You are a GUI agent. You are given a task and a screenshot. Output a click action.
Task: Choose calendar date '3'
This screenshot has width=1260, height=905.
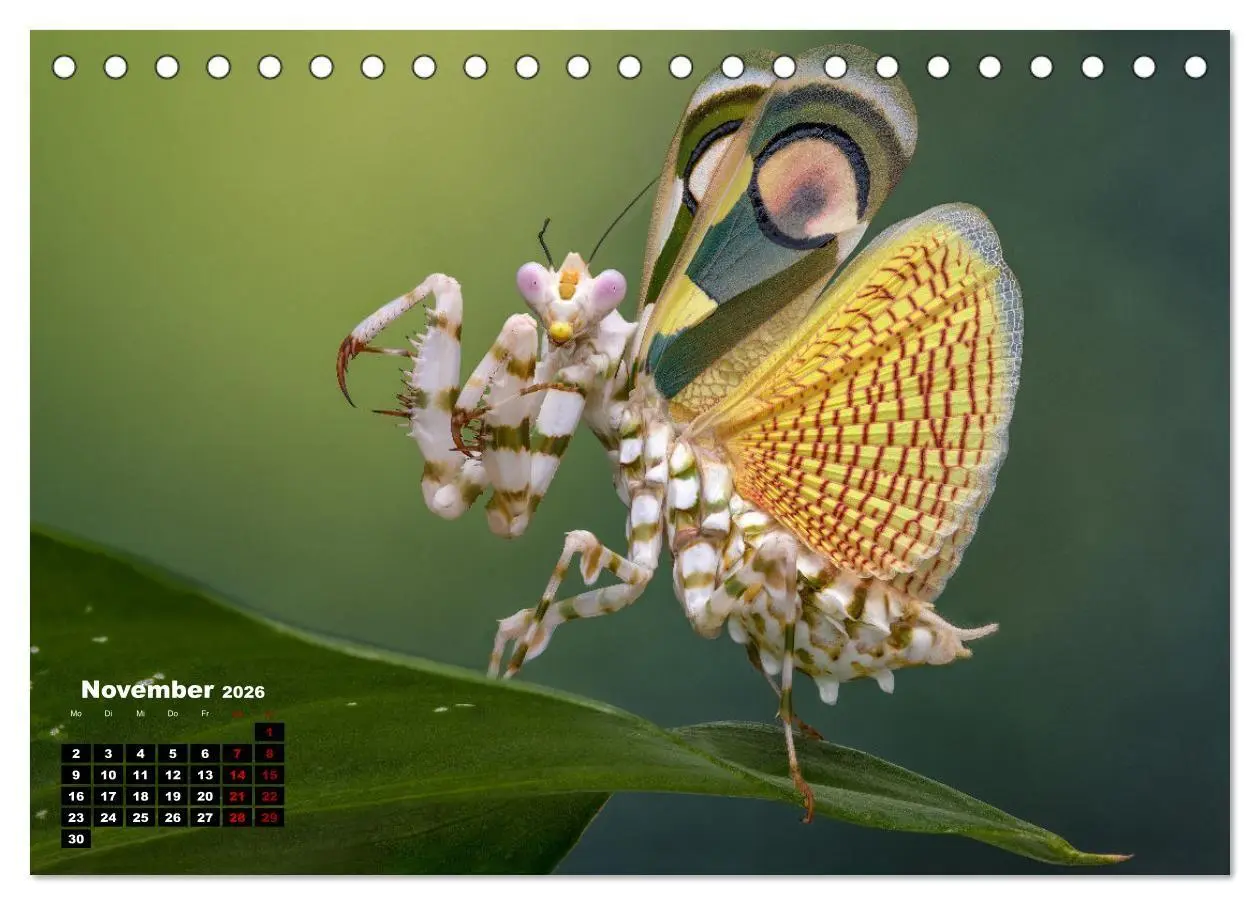click(108, 754)
